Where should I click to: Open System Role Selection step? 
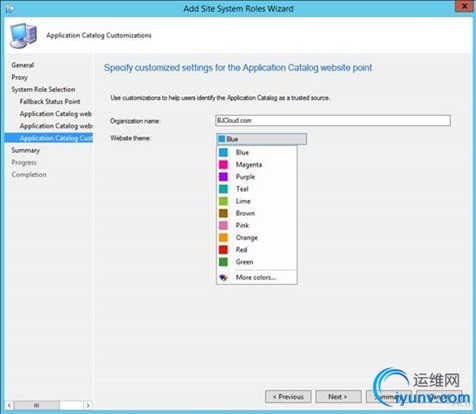[x=43, y=89]
